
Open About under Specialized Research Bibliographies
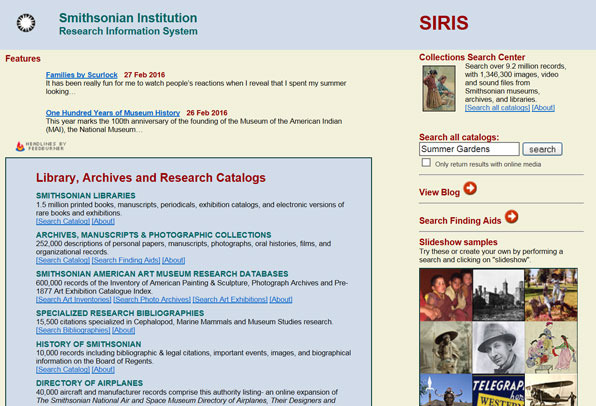click(124, 330)
